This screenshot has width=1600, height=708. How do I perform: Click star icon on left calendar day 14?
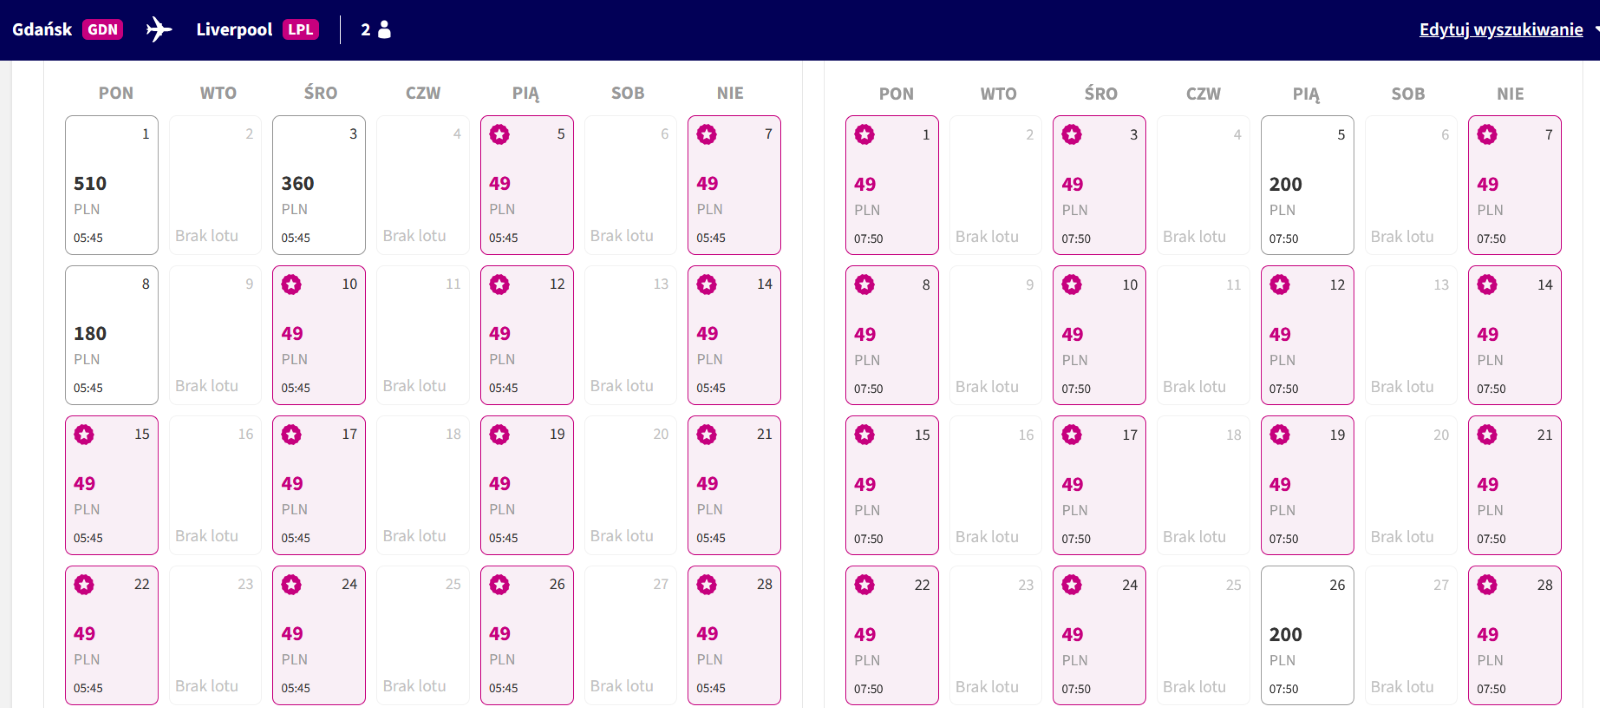tap(707, 284)
